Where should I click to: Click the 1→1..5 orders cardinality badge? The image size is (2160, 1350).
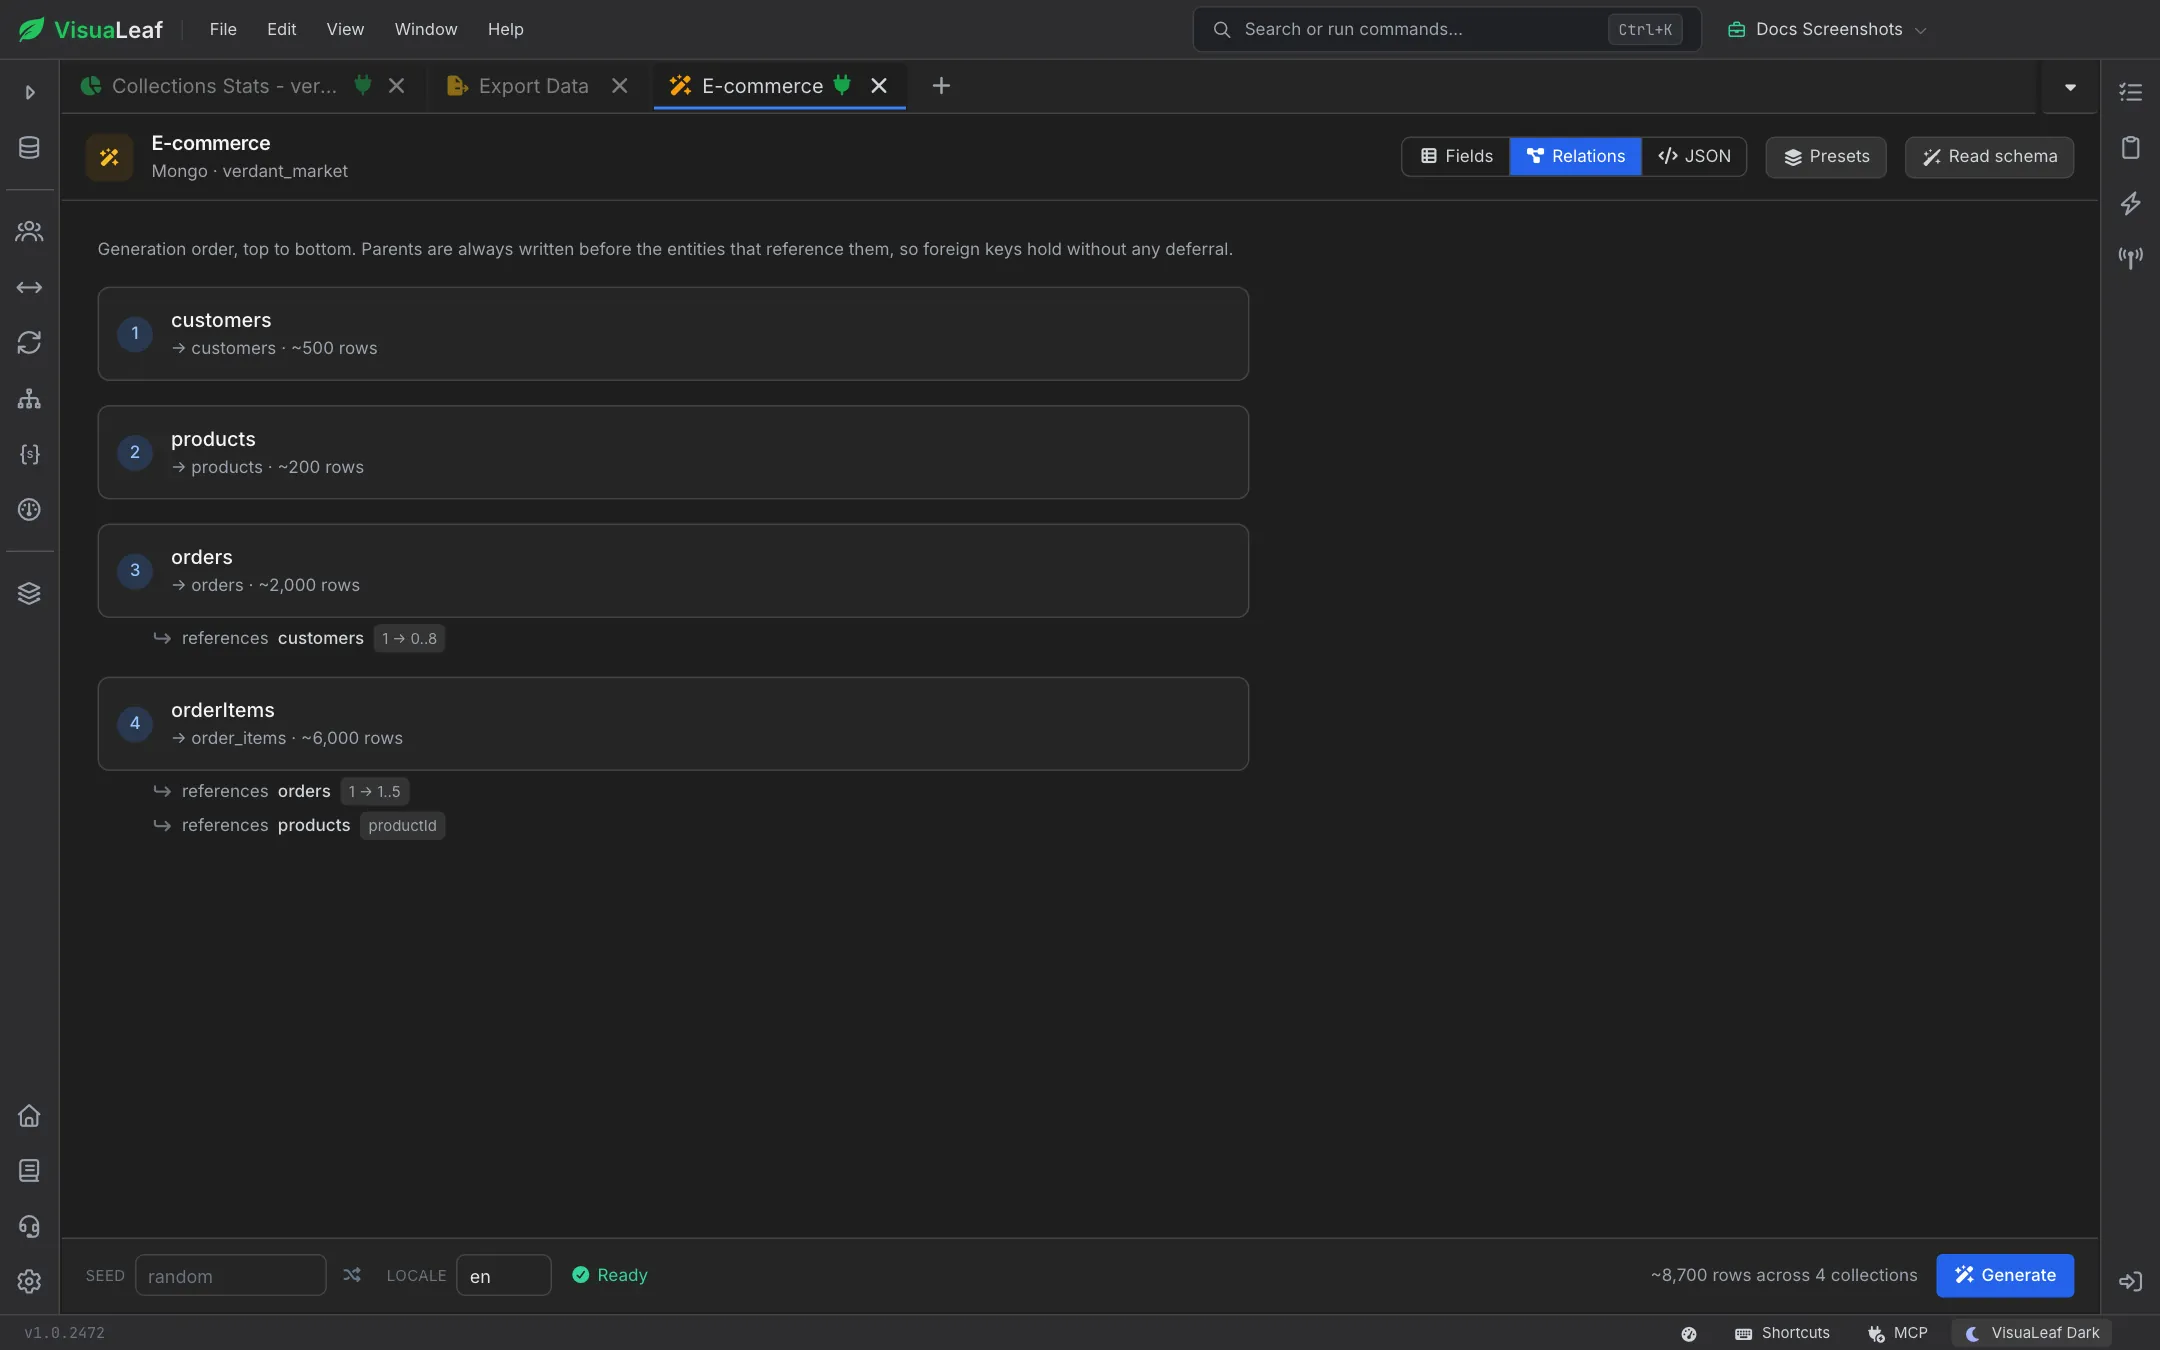[x=374, y=791]
